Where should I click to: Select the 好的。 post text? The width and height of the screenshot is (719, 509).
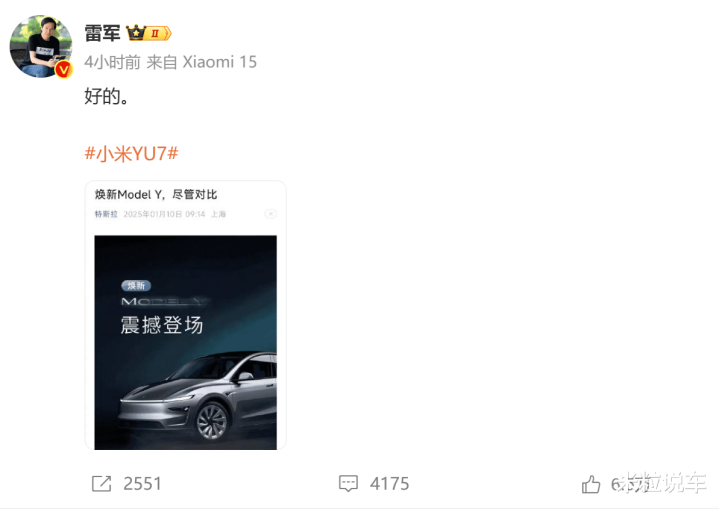pos(106,96)
